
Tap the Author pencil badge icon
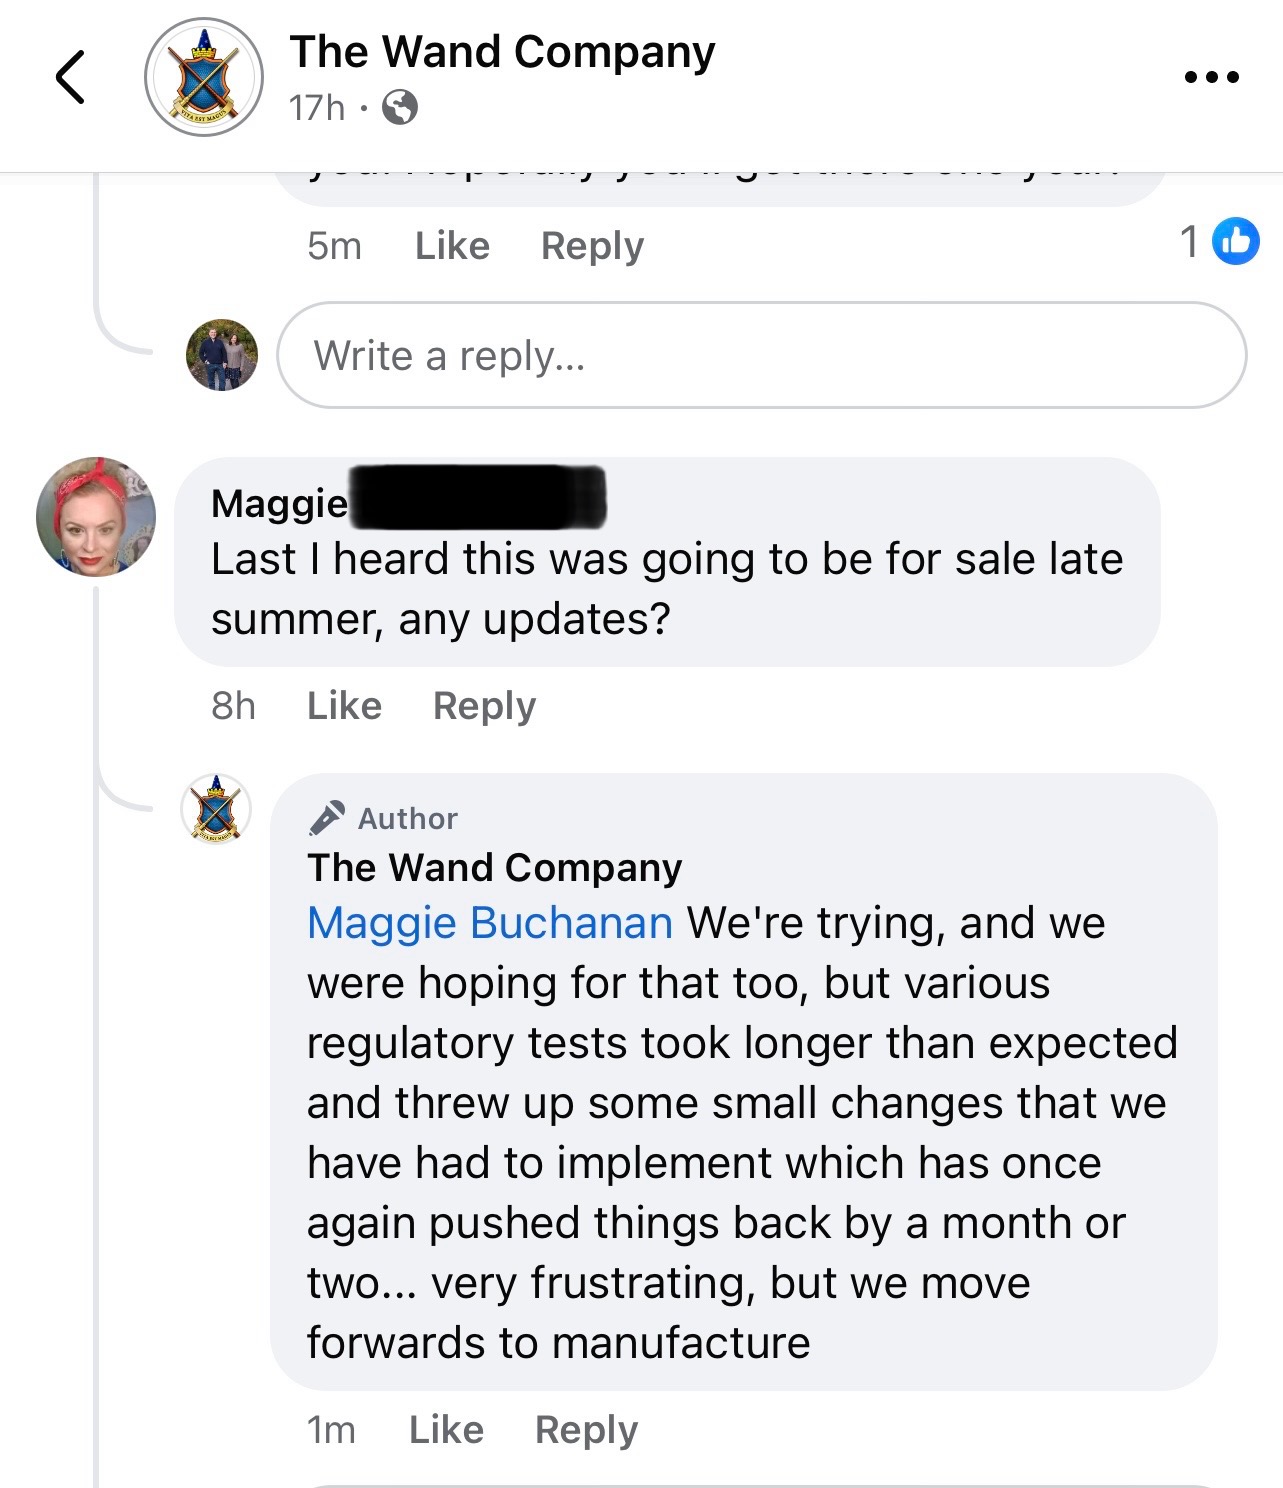point(327,818)
